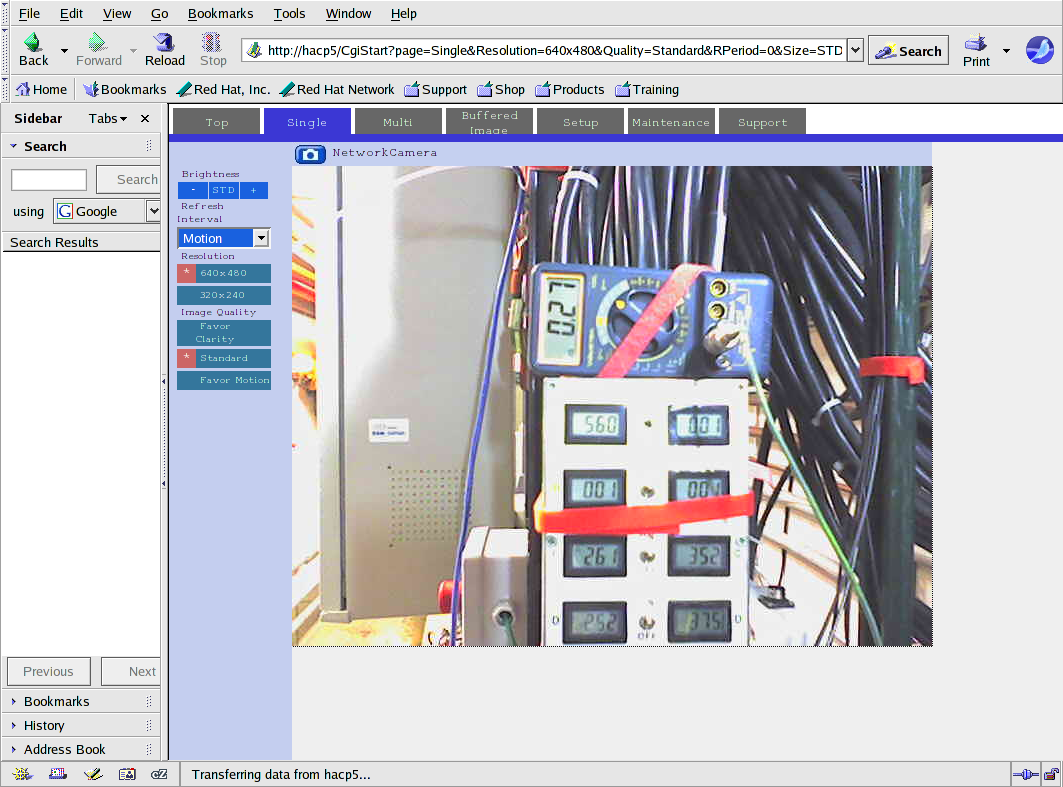This screenshot has width=1063, height=787.
Task: Open IRC Chat icon in status bar
Action: (159, 774)
